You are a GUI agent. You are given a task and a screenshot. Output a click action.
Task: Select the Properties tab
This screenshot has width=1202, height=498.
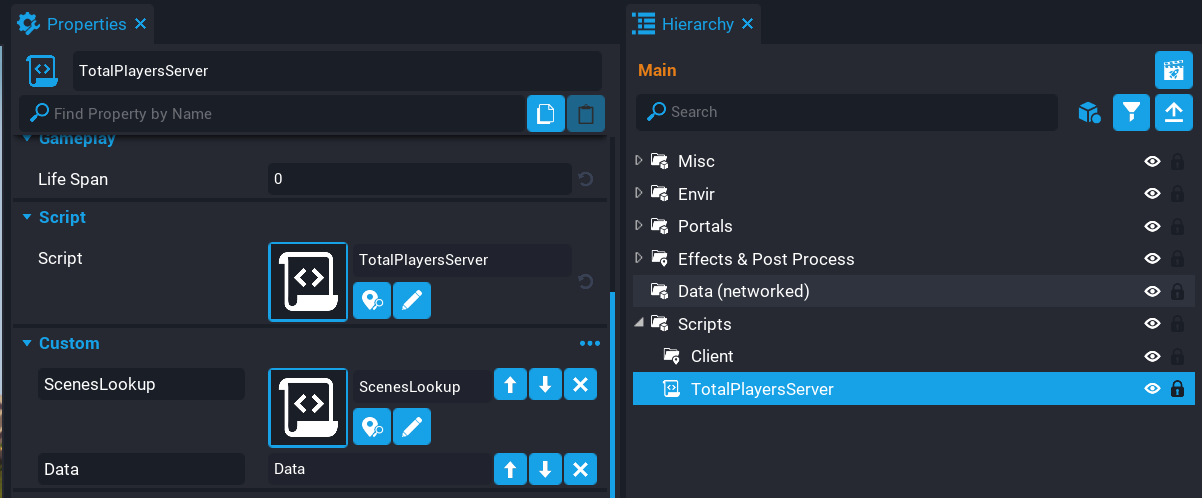85,23
